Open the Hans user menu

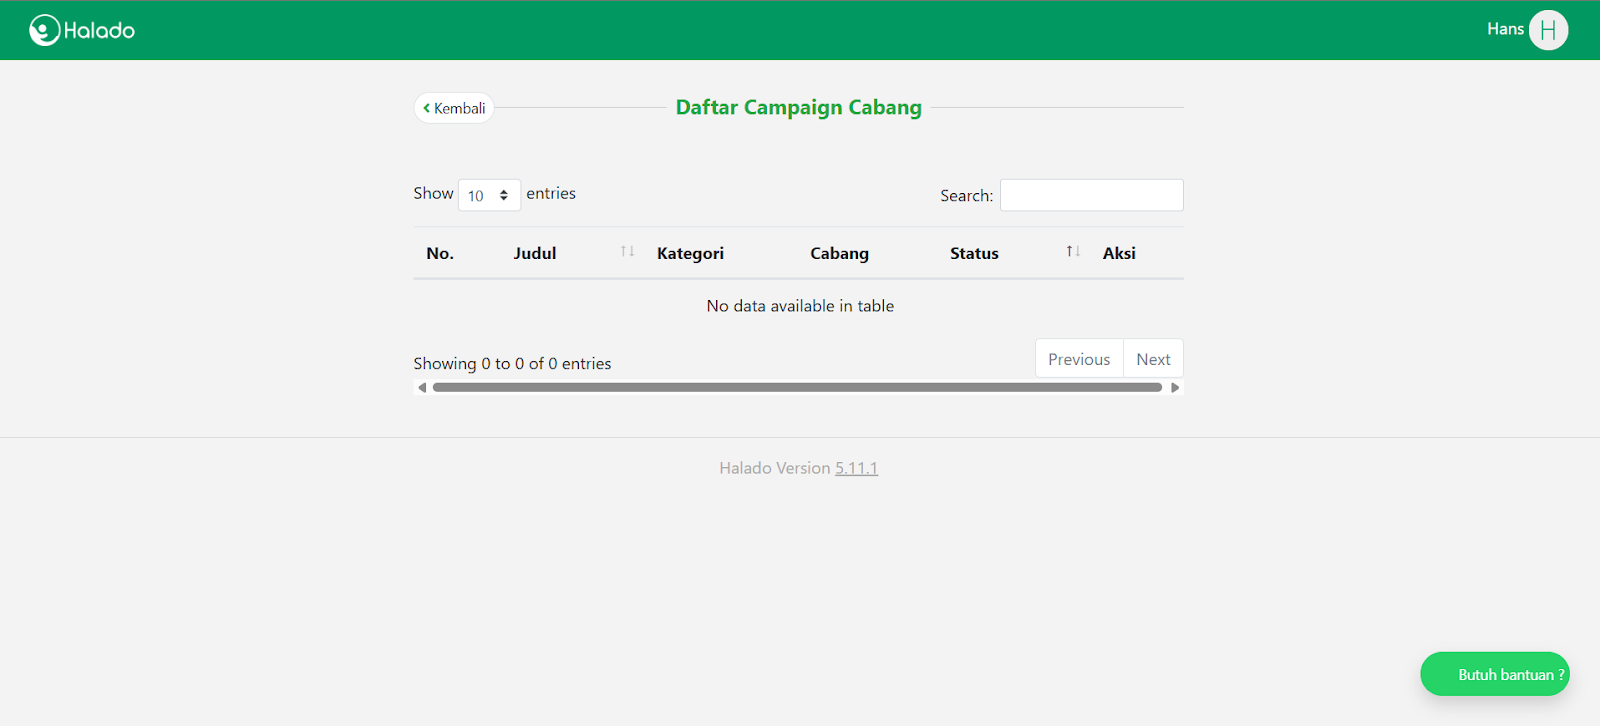[1504, 29]
